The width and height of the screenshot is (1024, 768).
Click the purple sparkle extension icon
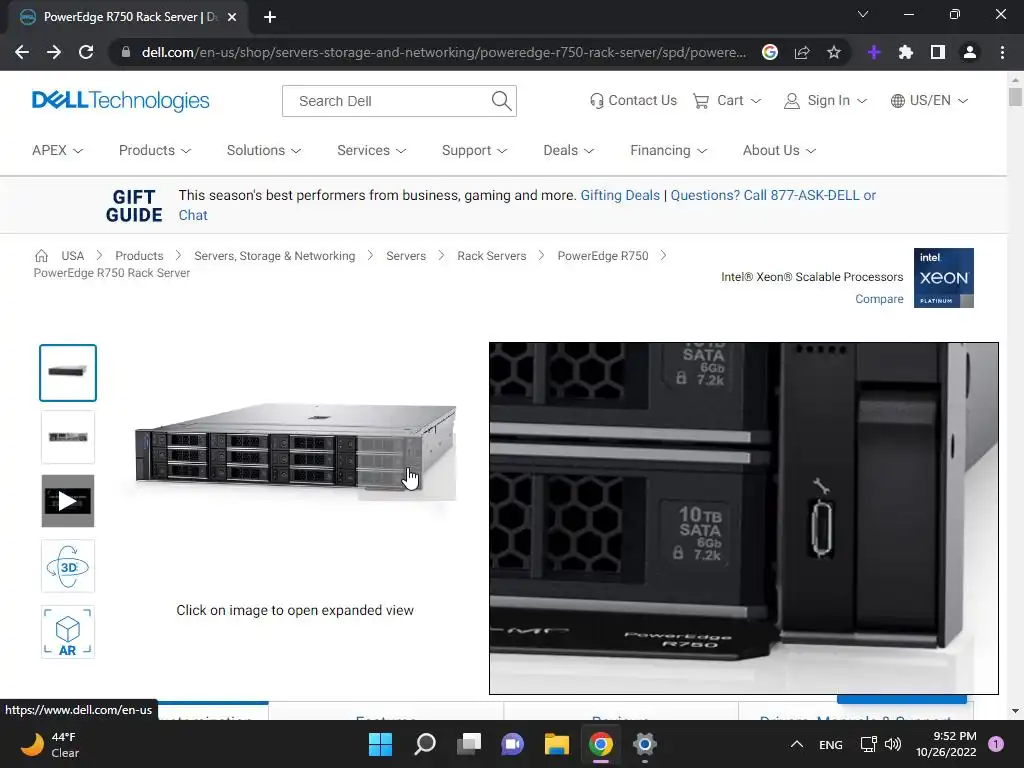[874, 52]
